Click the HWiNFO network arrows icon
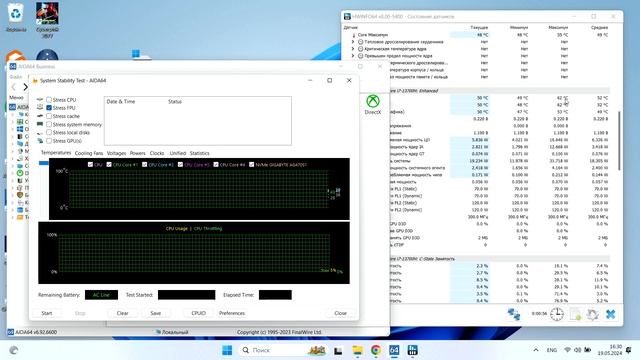This screenshot has width=640, height=360. point(513,314)
